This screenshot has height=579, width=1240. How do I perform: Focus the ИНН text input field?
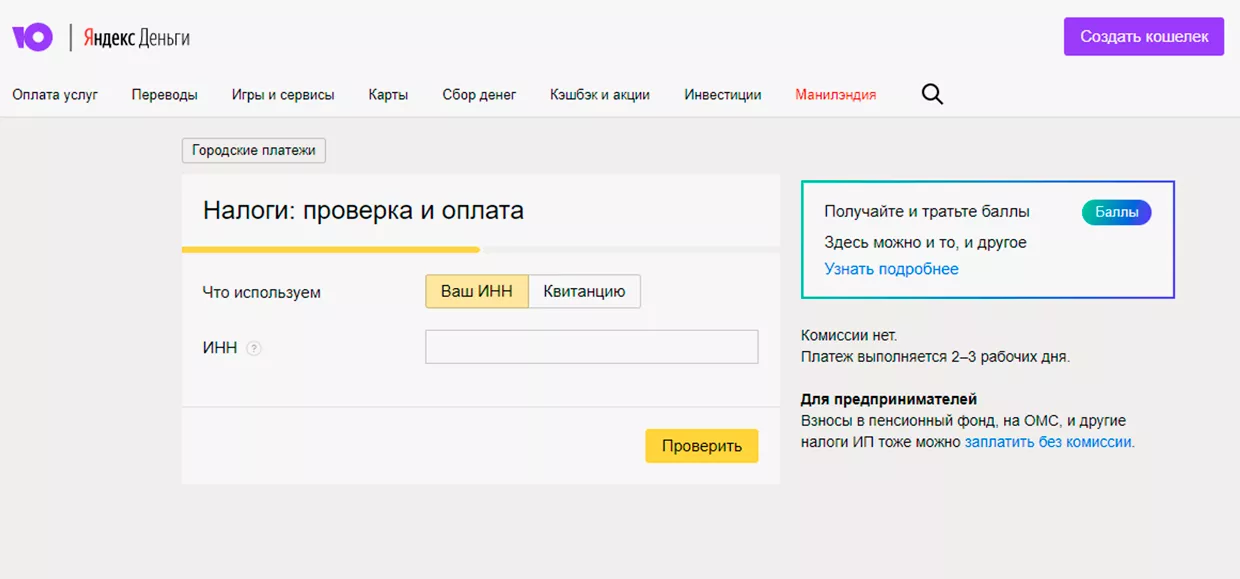pyautogui.click(x=591, y=347)
